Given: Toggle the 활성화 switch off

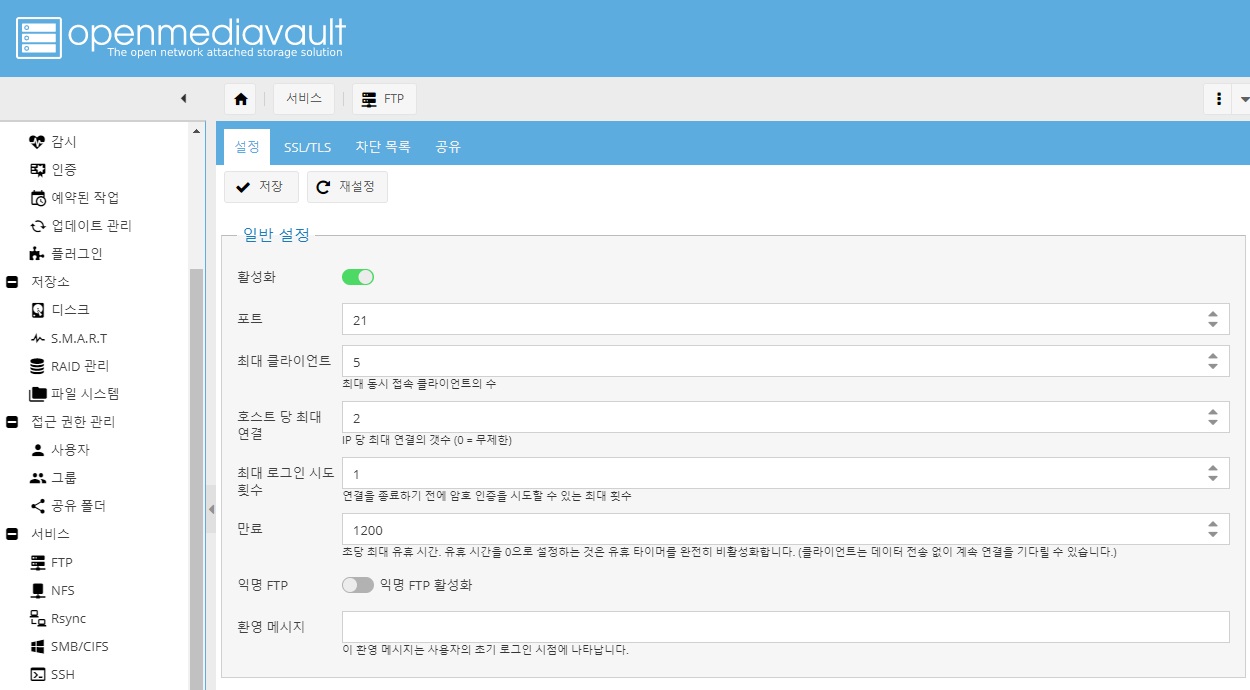Looking at the screenshot, I should (x=357, y=276).
